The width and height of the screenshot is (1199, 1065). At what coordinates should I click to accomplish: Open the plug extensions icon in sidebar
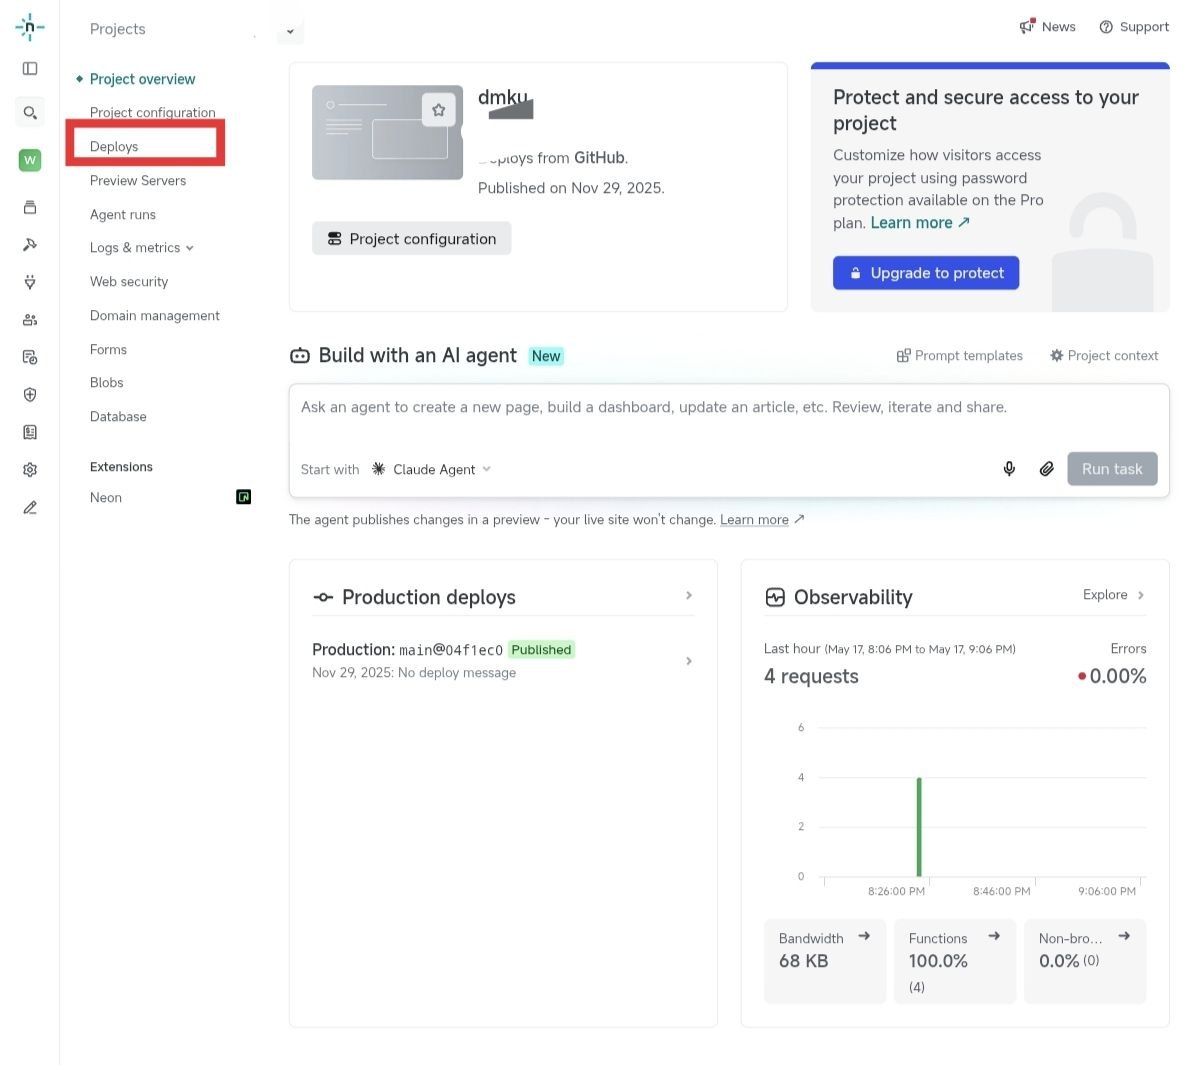[x=30, y=282]
